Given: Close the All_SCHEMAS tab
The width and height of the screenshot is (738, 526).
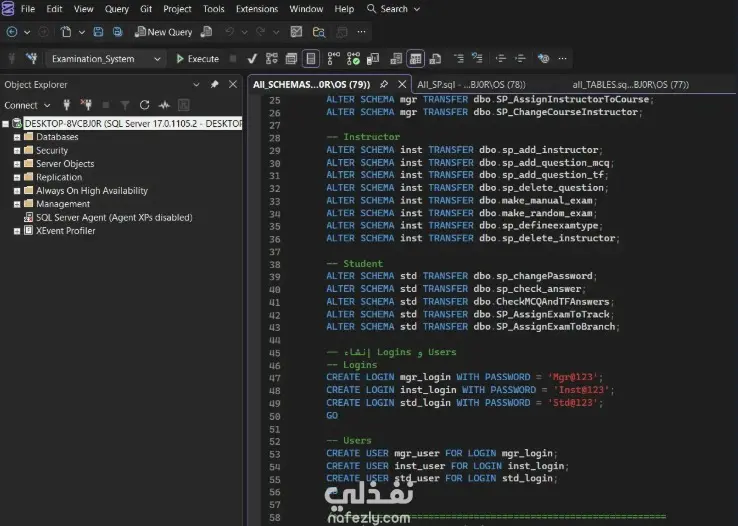Looking at the screenshot, I should tap(402, 84).
